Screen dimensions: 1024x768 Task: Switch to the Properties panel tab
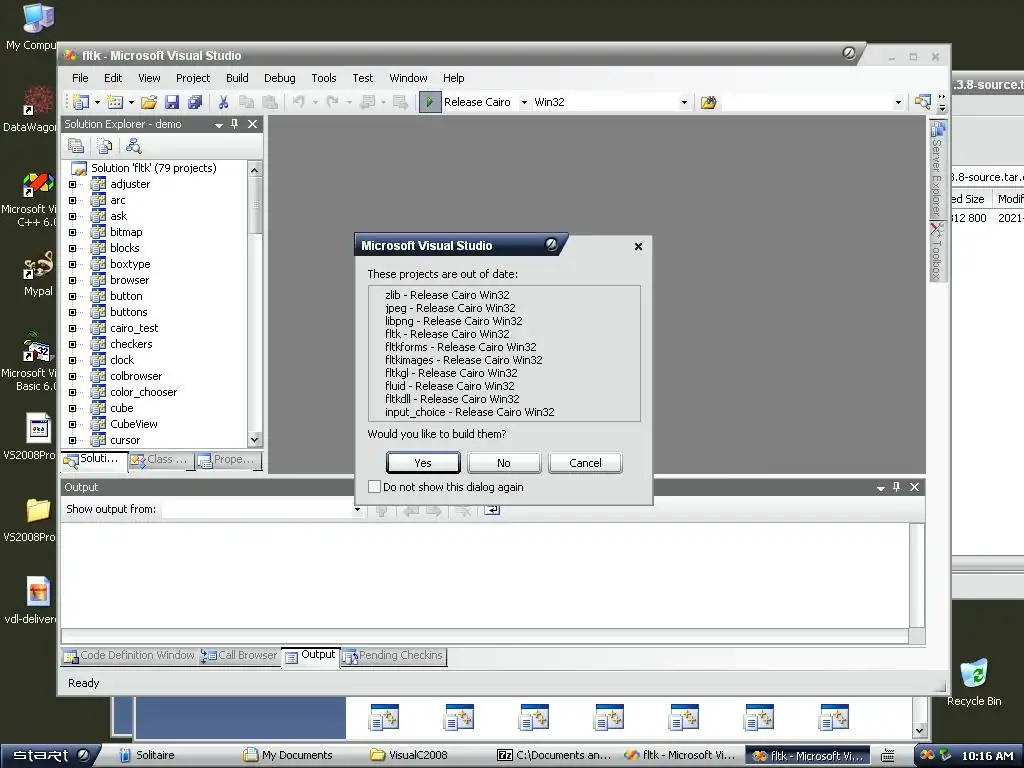click(227, 460)
